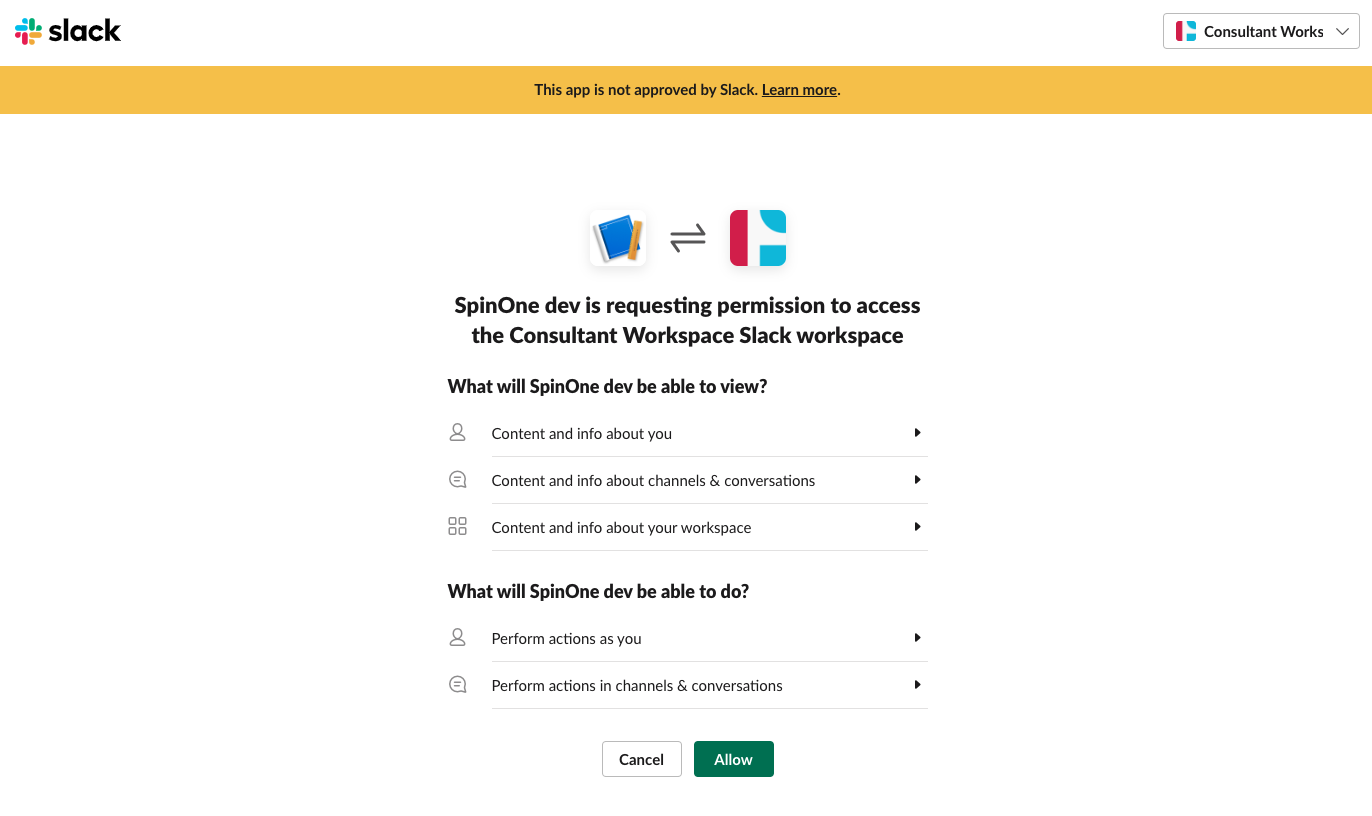
Task: Click the chat icon beside 'Perform actions in channels'
Action: click(458, 685)
